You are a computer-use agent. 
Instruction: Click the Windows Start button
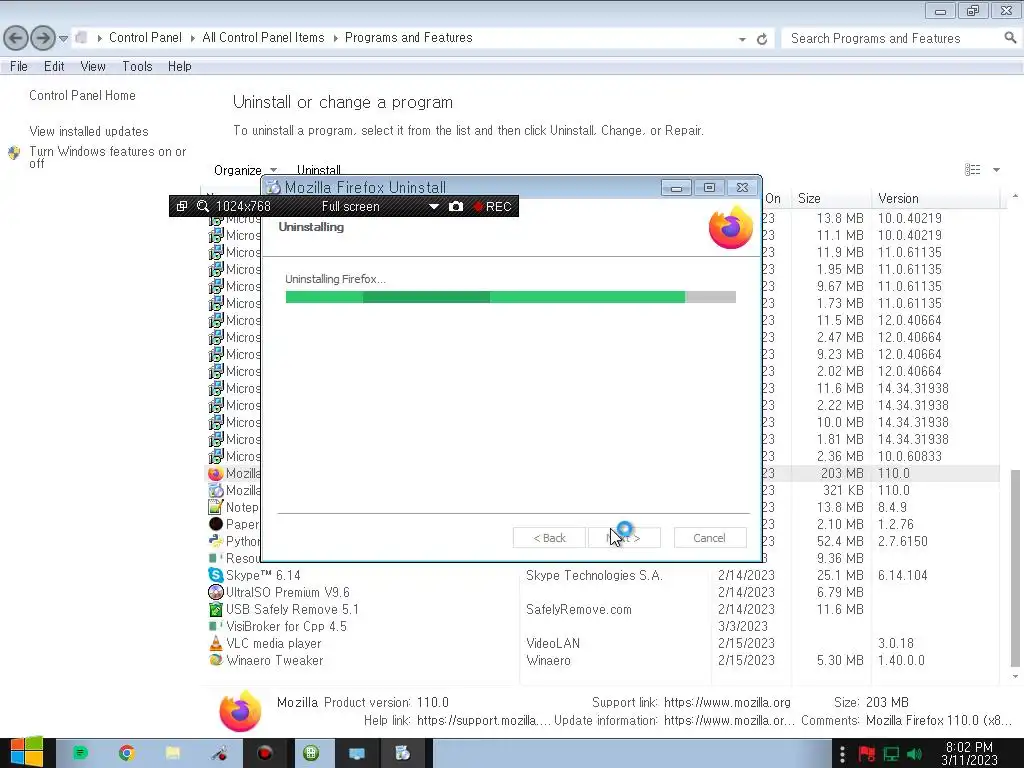tap(27, 753)
